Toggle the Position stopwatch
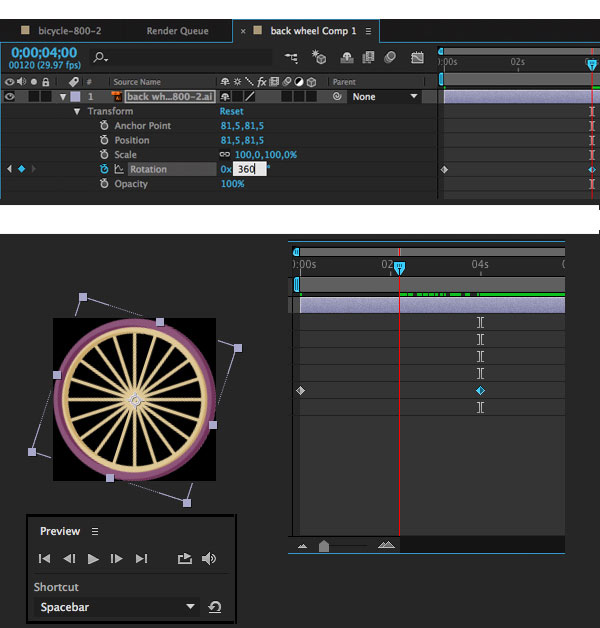The height and width of the screenshot is (628, 600). click(104, 140)
